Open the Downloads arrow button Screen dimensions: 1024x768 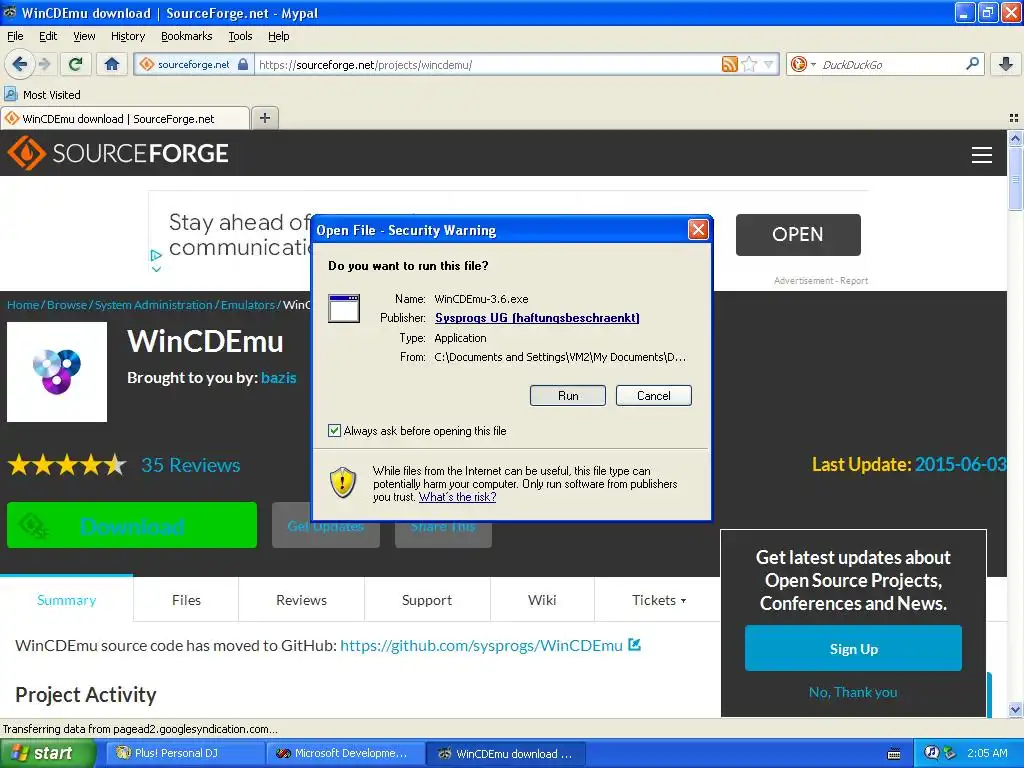[1006, 64]
